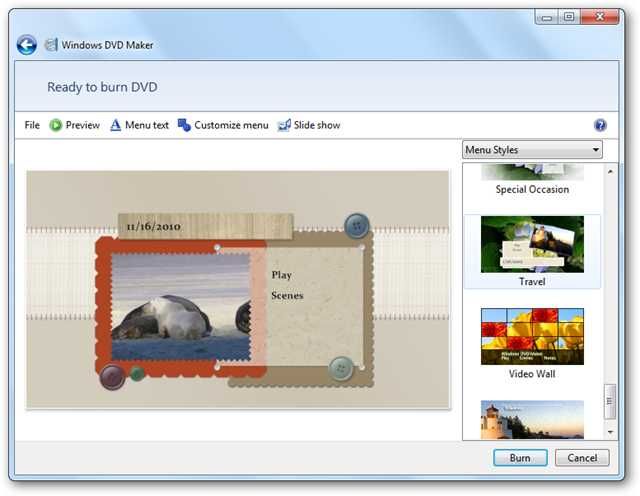Screen dimensions: 640x496
Task: Minimize the Windows DVD Maker window
Action: (x=547, y=17)
